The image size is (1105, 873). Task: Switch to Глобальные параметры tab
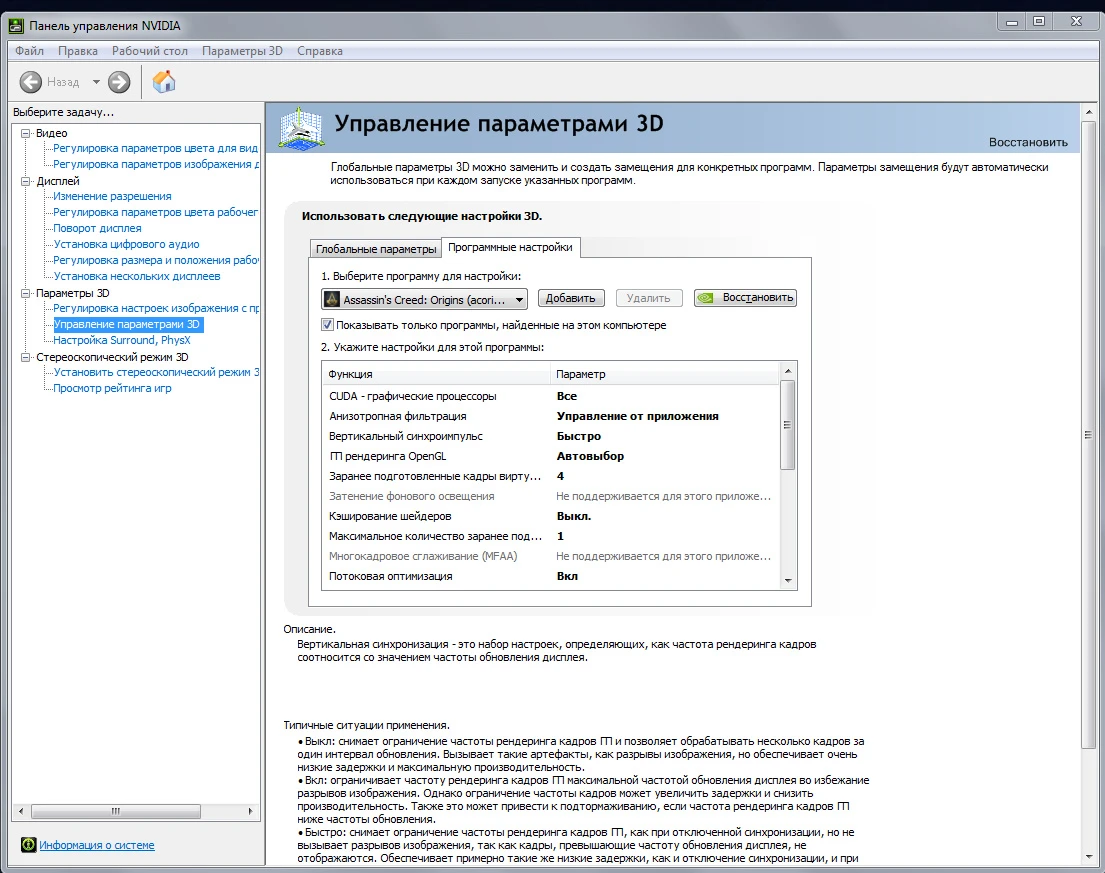376,249
